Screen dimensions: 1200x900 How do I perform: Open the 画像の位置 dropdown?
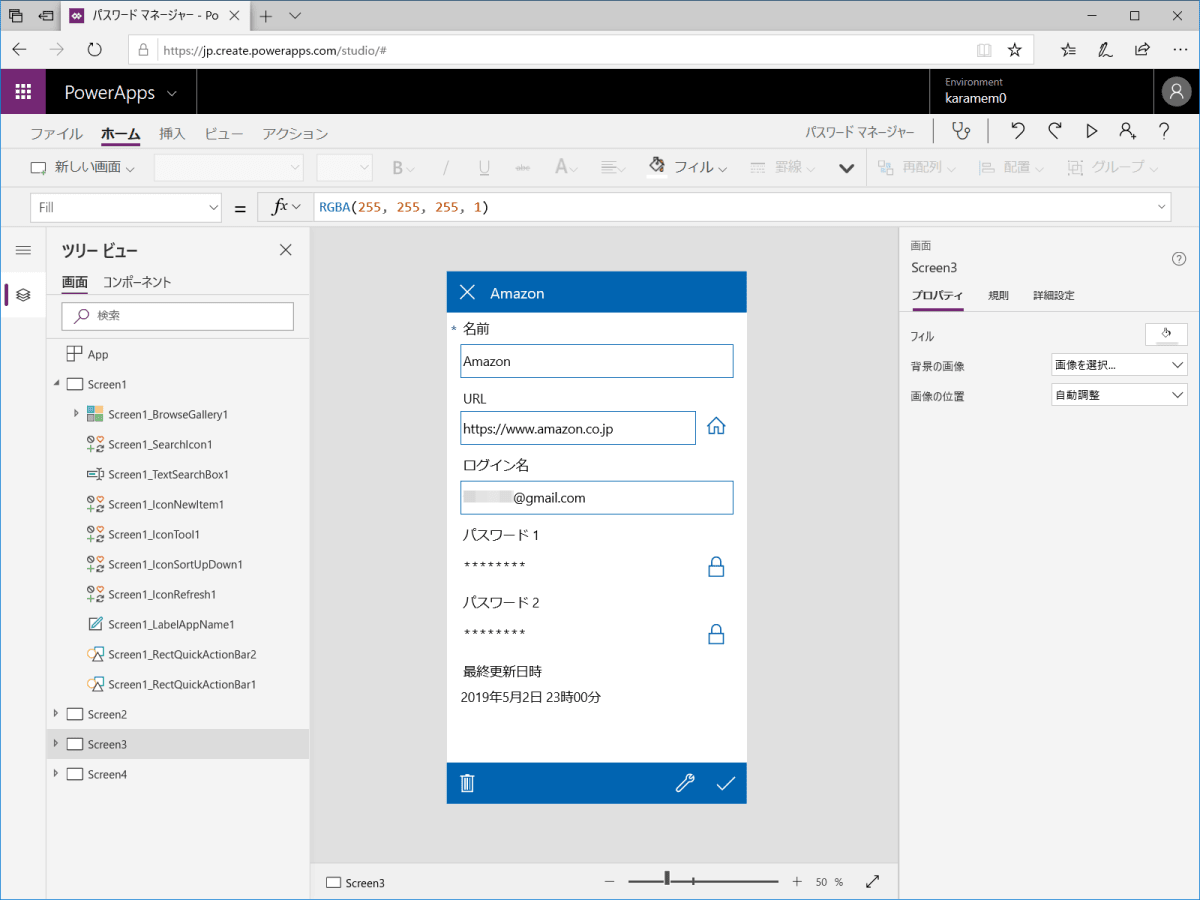pyautogui.click(x=1119, y=395)
